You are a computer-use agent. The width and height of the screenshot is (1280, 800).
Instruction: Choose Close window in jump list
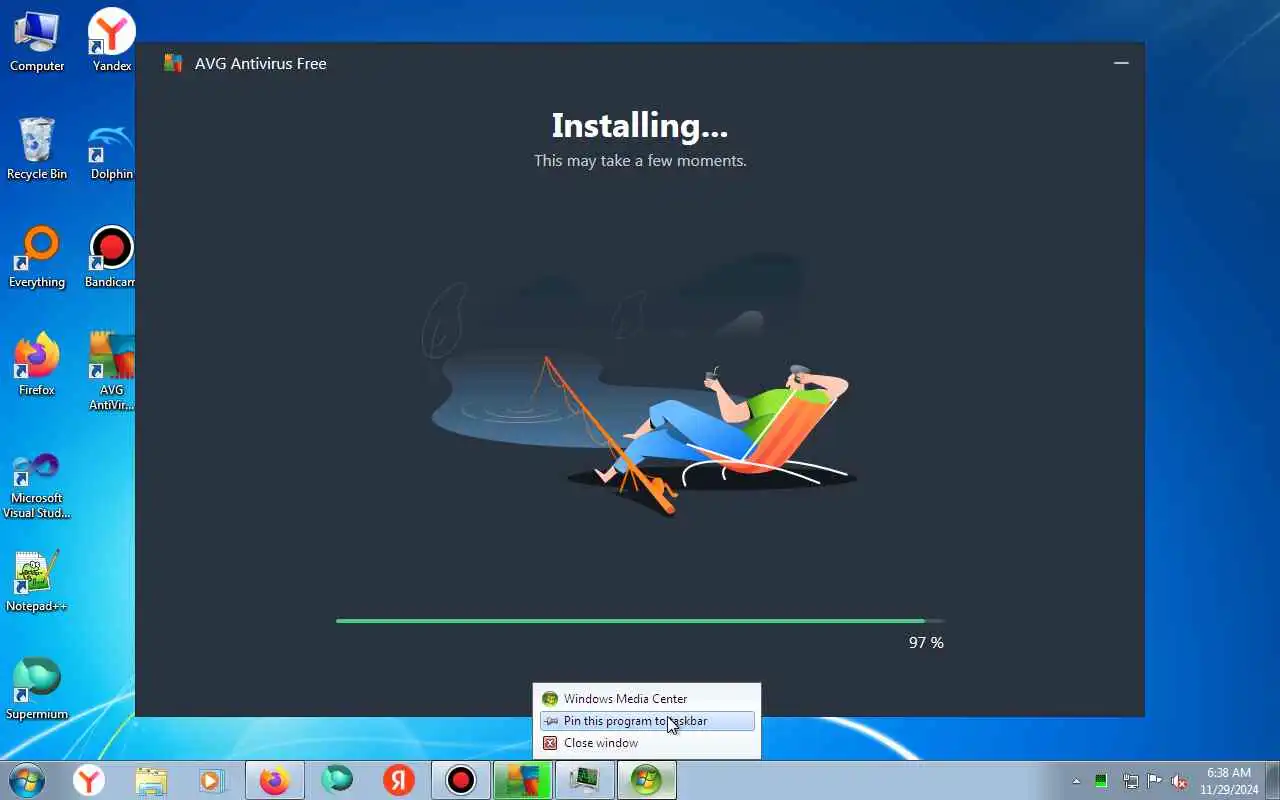click(647, 743)
